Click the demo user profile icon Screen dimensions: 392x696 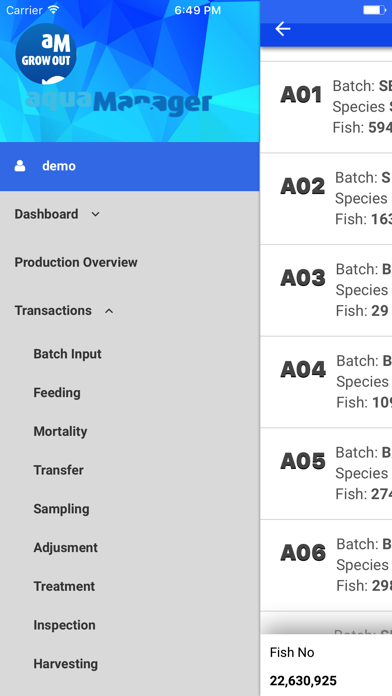20,166
